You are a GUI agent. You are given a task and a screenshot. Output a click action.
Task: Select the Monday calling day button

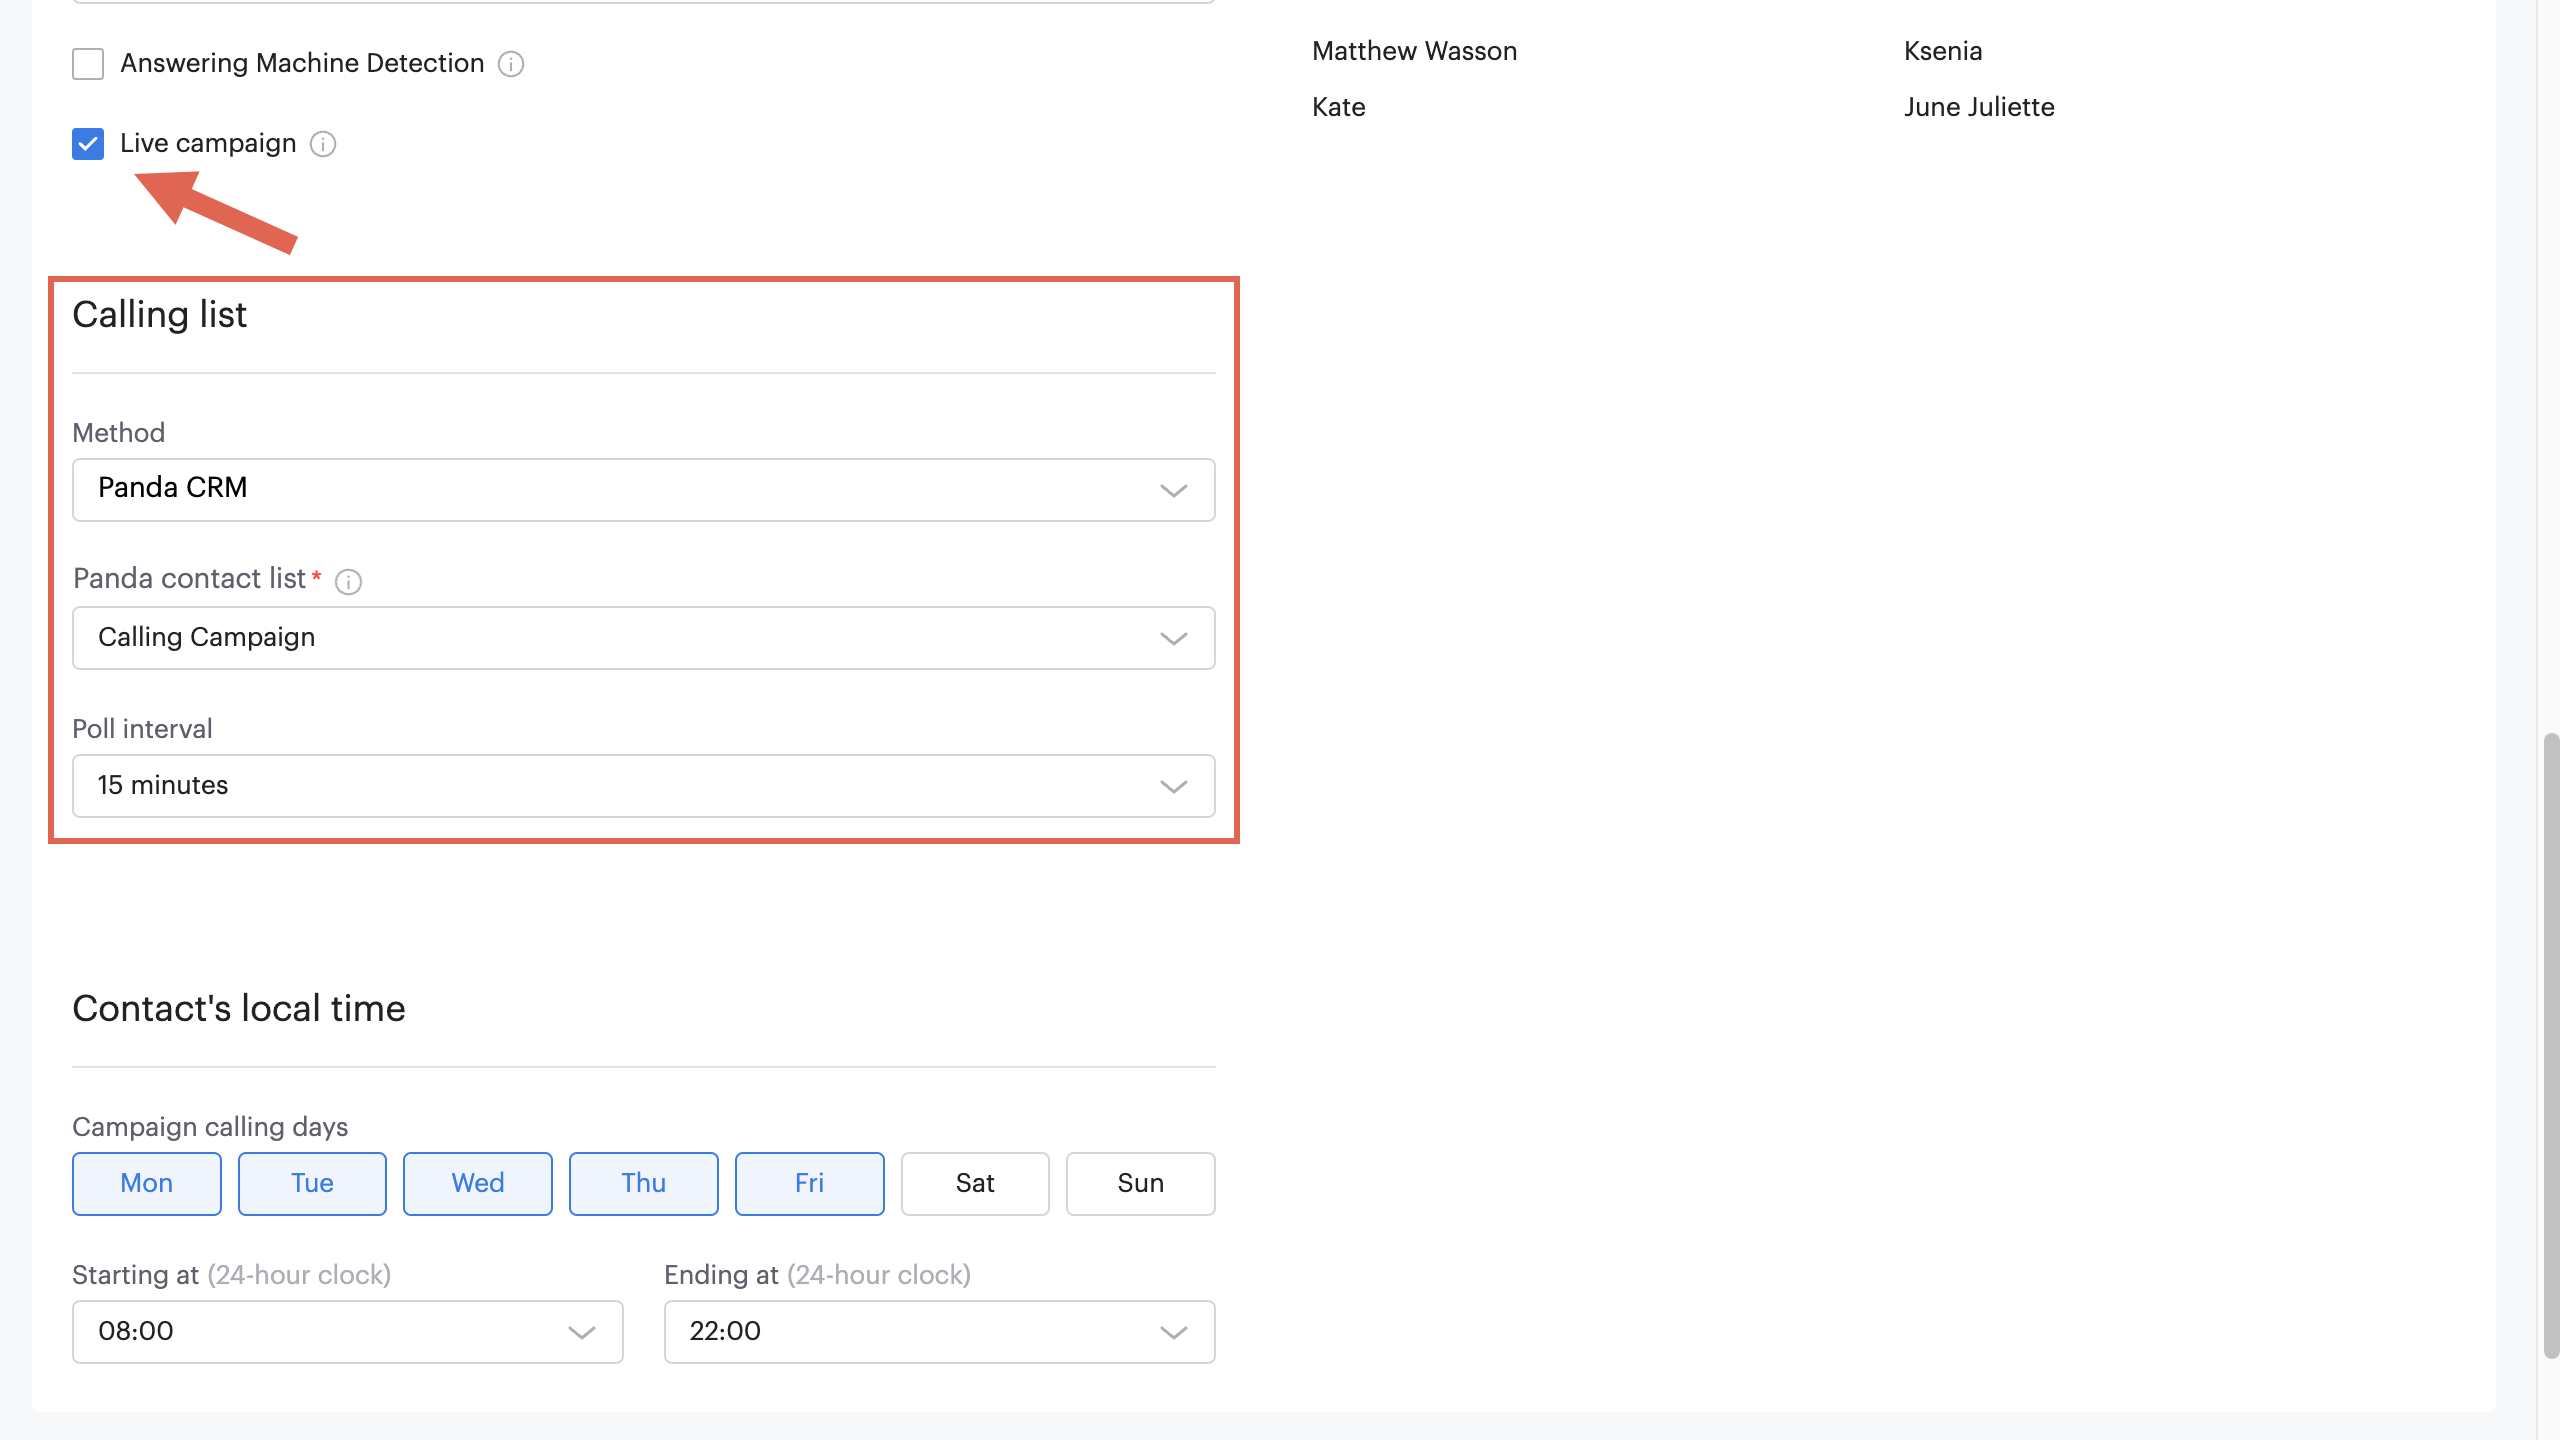[x=146, y=1183]
